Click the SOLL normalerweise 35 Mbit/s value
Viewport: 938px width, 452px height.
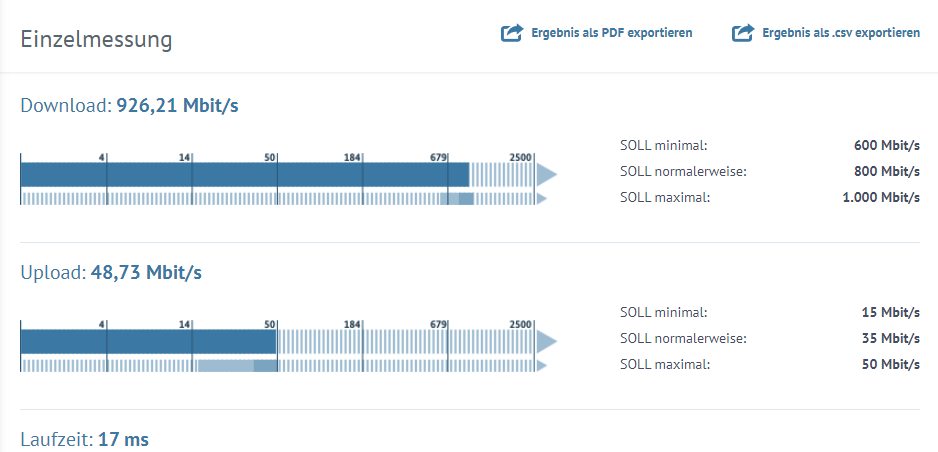coord(890,338)
